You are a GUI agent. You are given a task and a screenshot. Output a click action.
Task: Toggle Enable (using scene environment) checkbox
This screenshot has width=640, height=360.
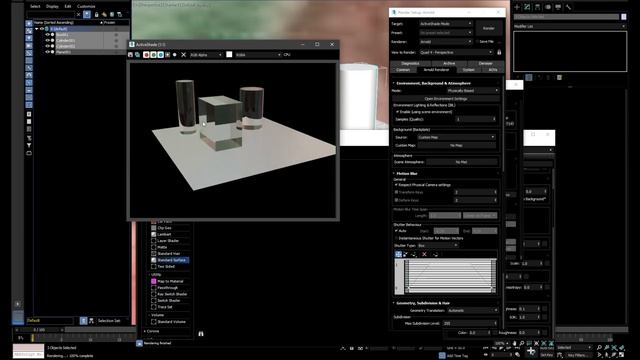(x=398, y=112)
